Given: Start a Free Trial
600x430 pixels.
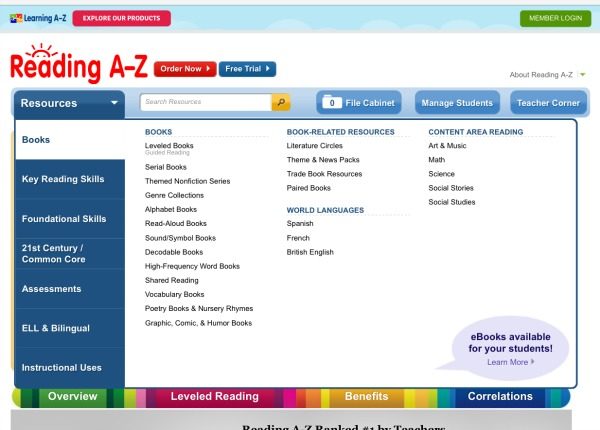Looking at the screenshot, I should (x=247, y=69).
